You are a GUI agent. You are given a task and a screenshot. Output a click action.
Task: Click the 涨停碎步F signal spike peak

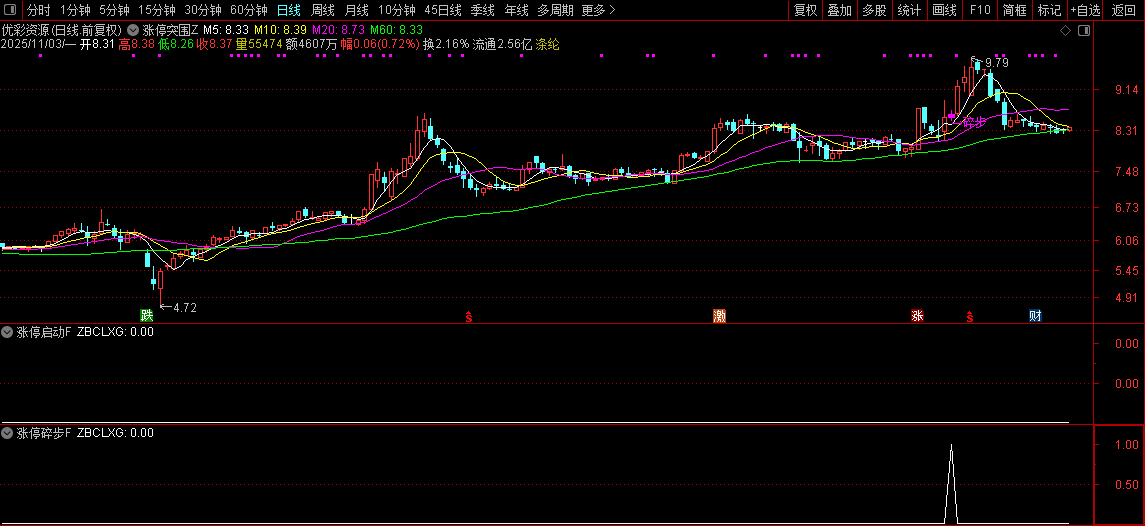pyautogui.click(x=951, y=445)
